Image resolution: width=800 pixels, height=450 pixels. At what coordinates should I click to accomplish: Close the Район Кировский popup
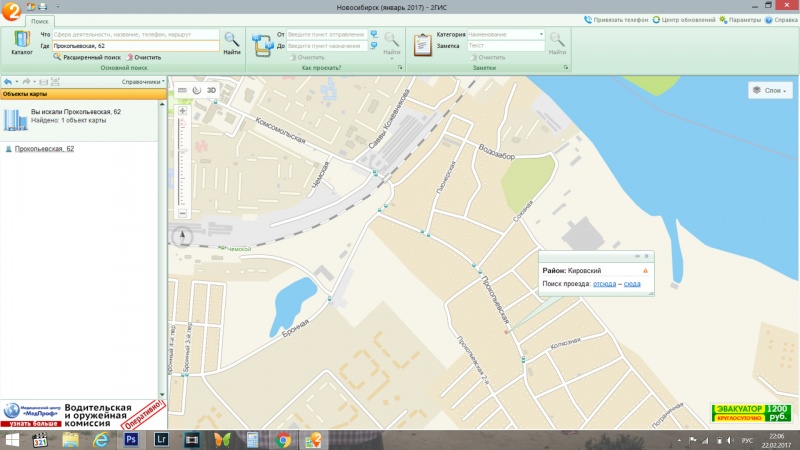click(x=646, y=256)
